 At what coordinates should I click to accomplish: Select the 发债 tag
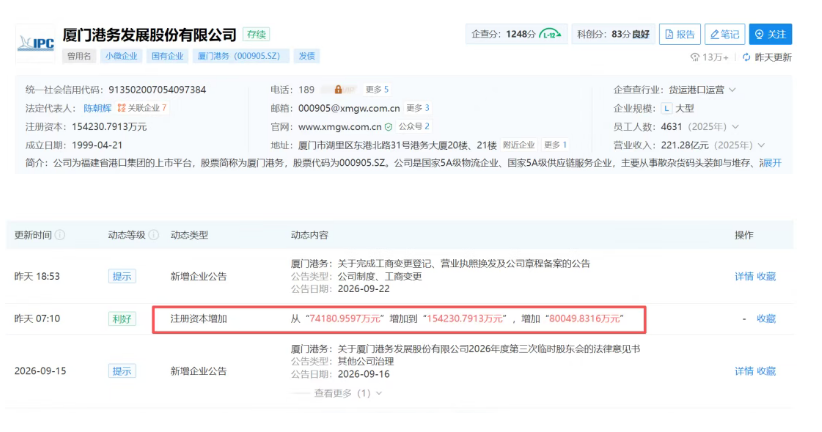pyautogui.click(x=307, y=56)
